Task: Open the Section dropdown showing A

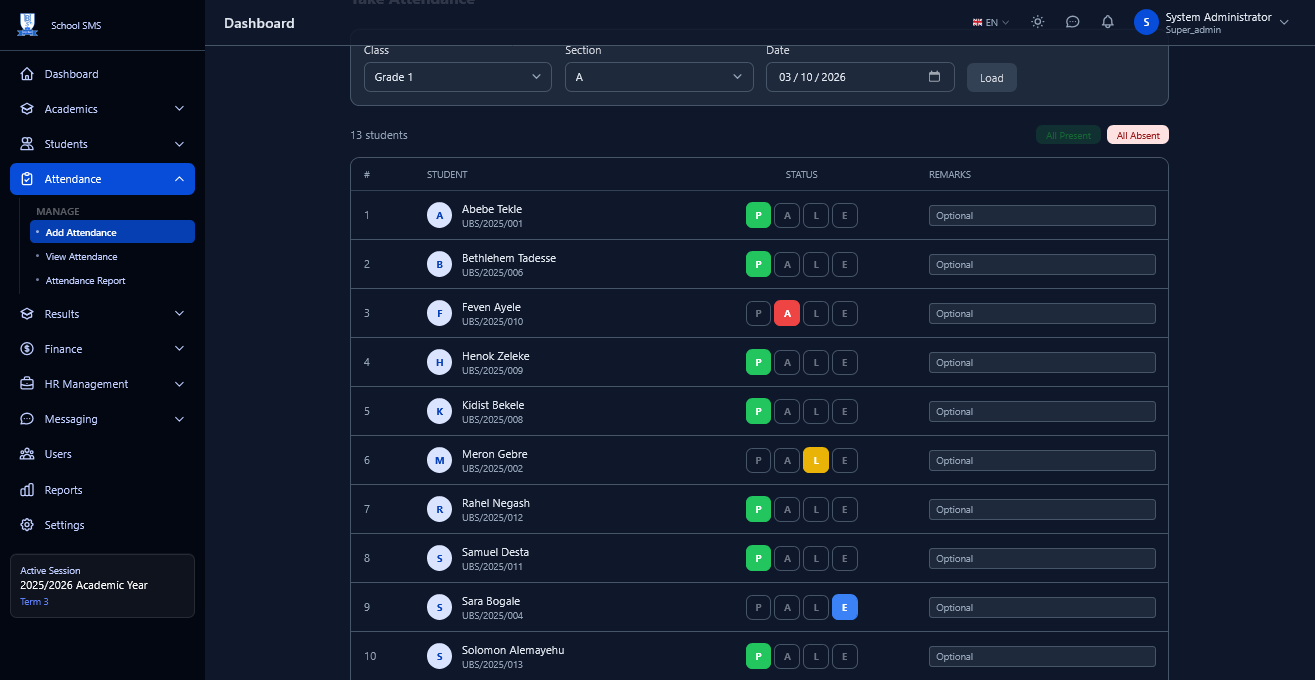Action: click(x=659, y=77)
